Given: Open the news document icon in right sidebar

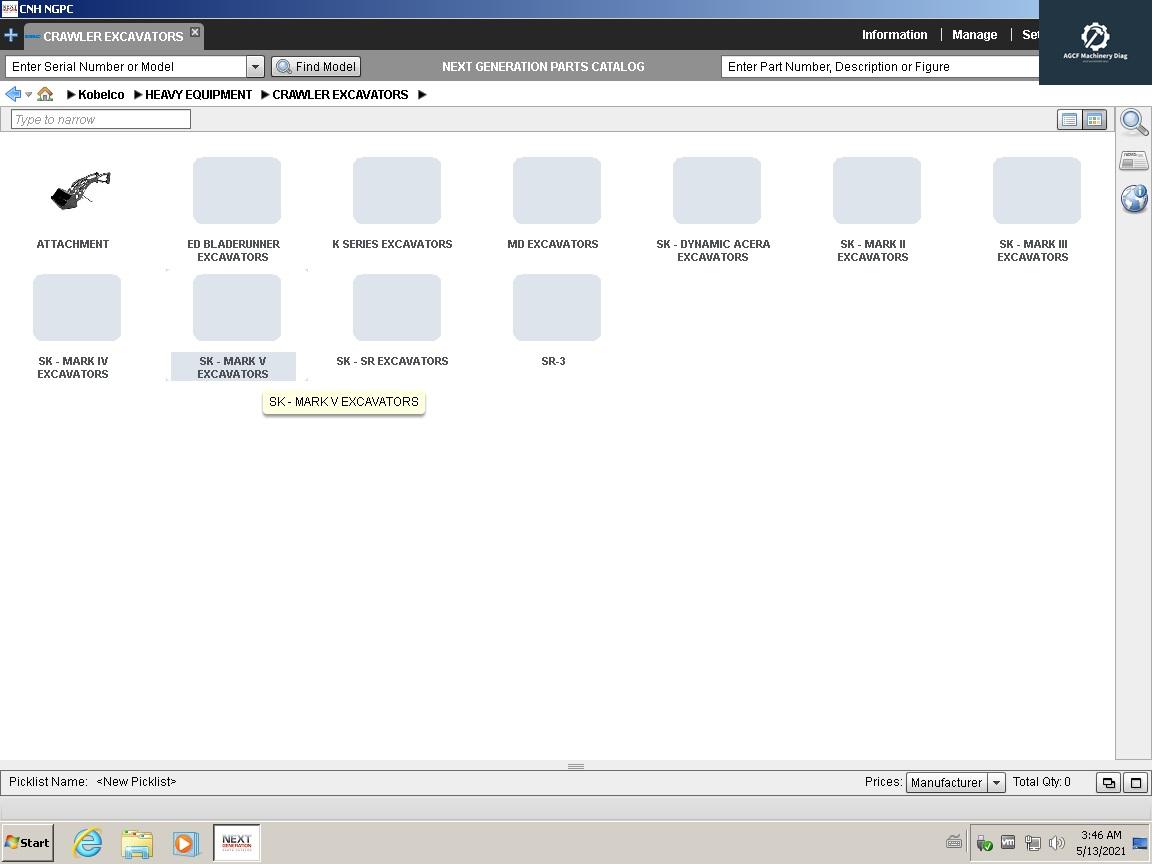Looking at the screenshot, I should point(1134,160).
